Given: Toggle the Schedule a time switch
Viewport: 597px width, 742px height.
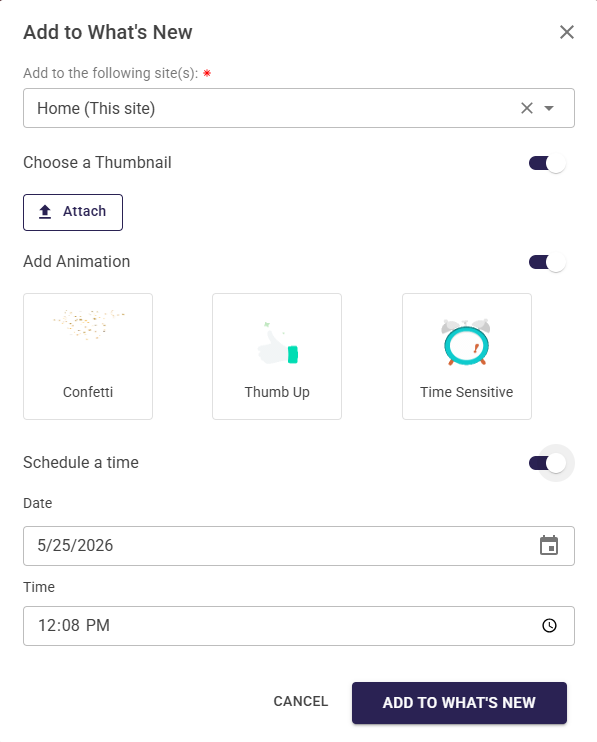Looking at the screenshot, I should click(x=547, y=463).
